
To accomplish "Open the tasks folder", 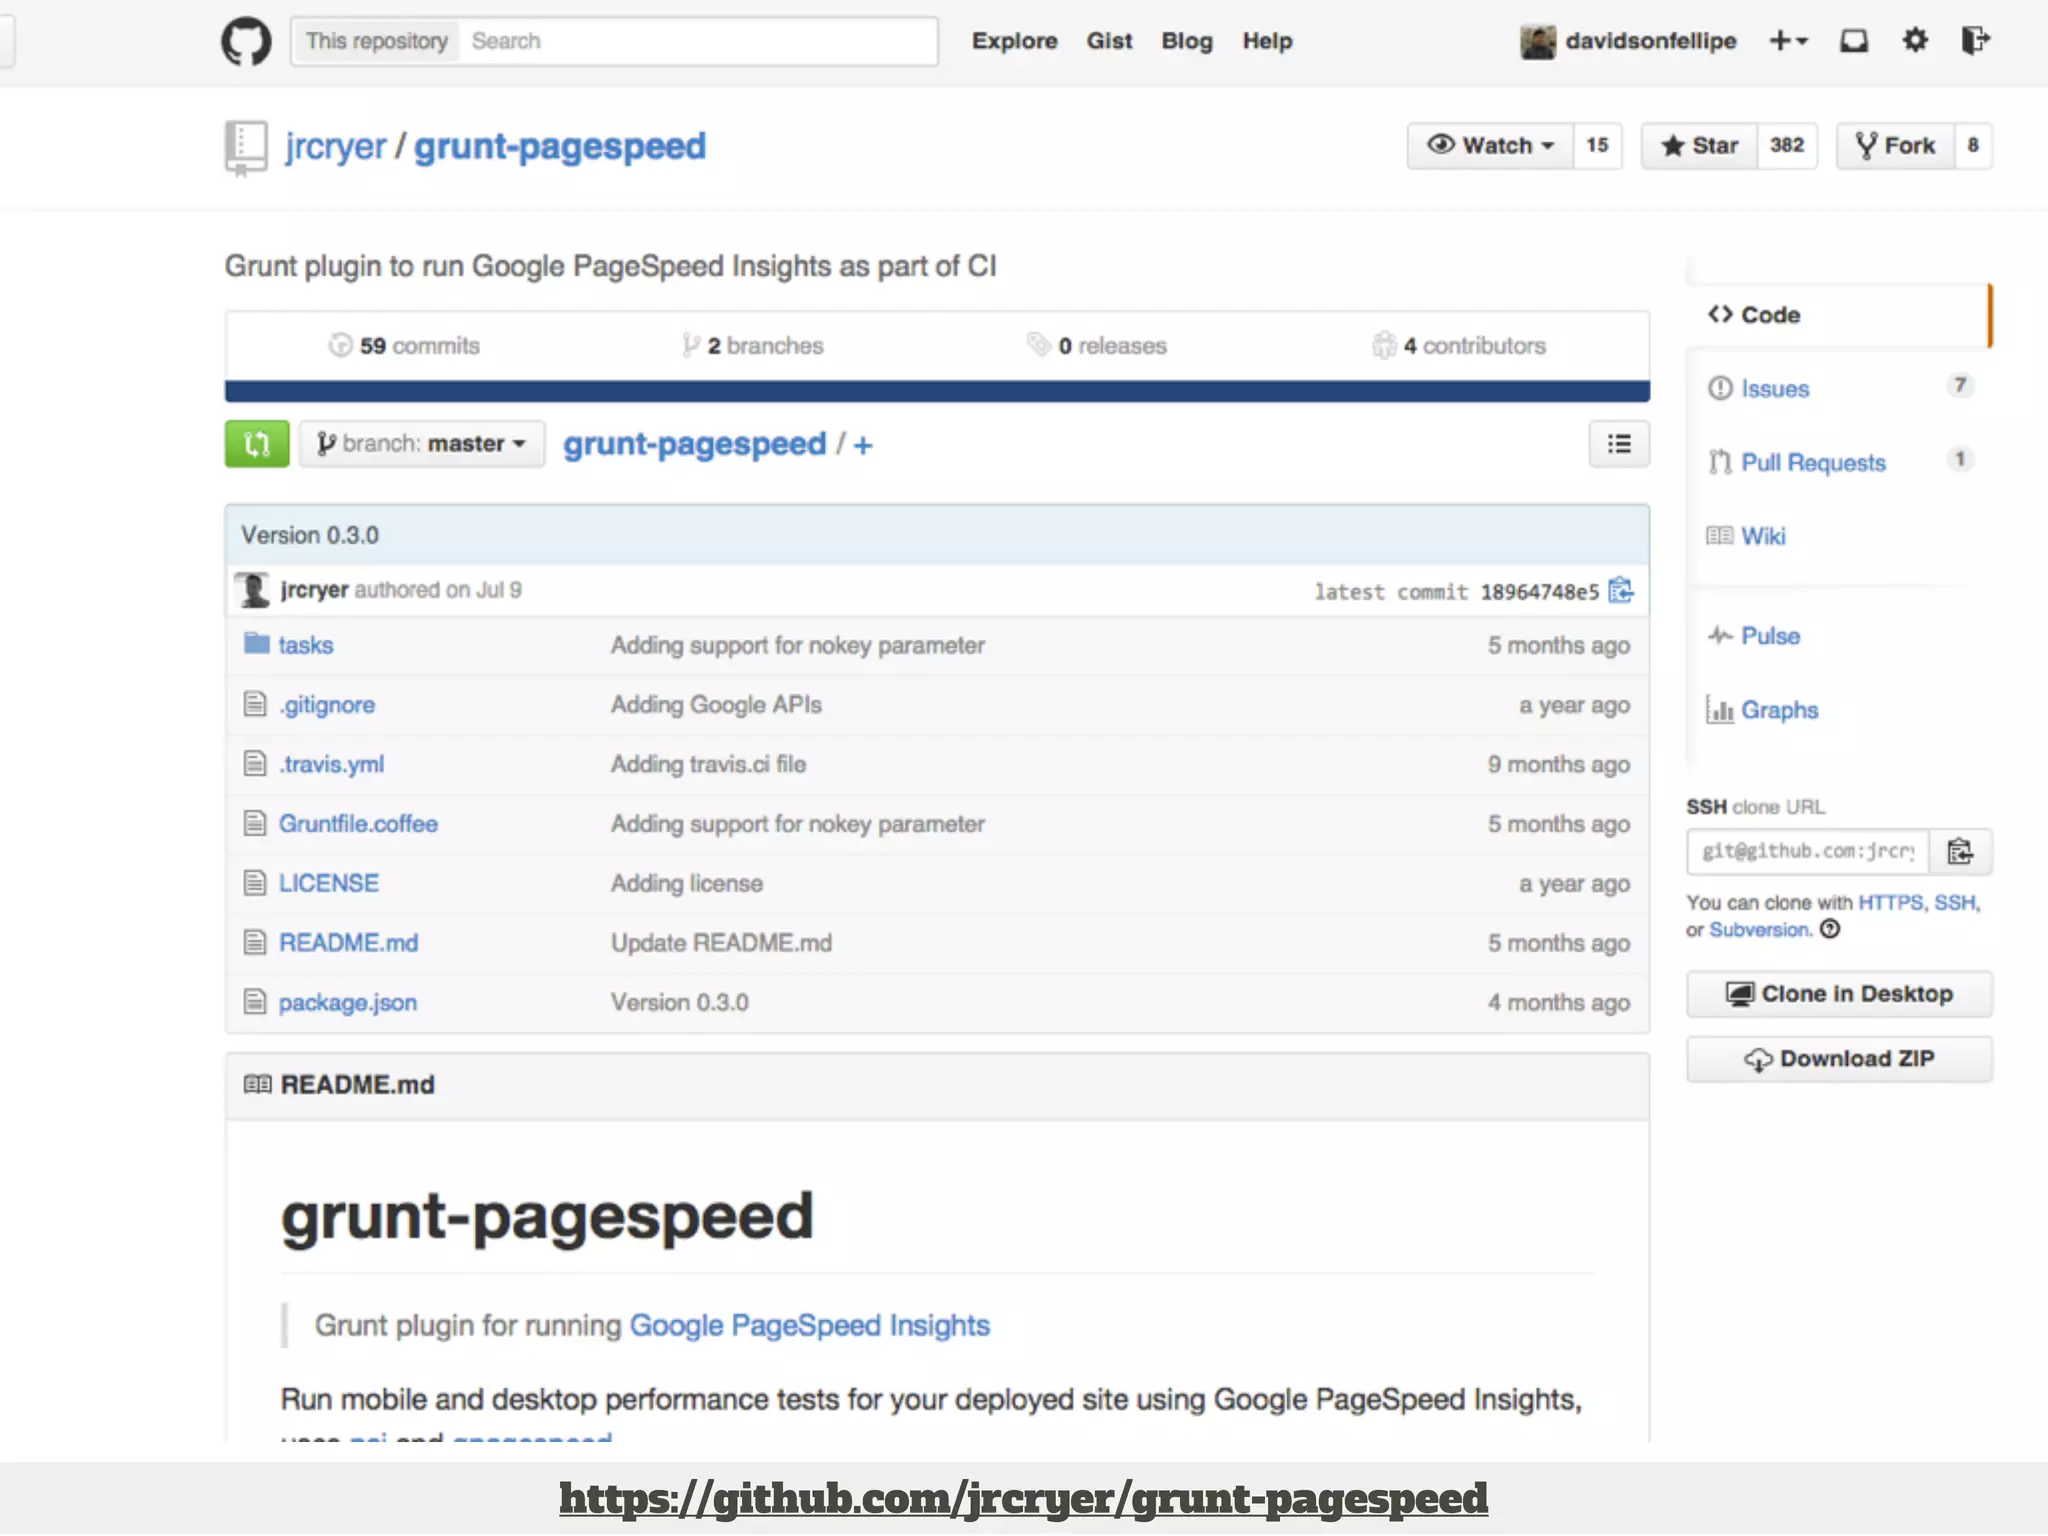I will click(x=305, y=645).
